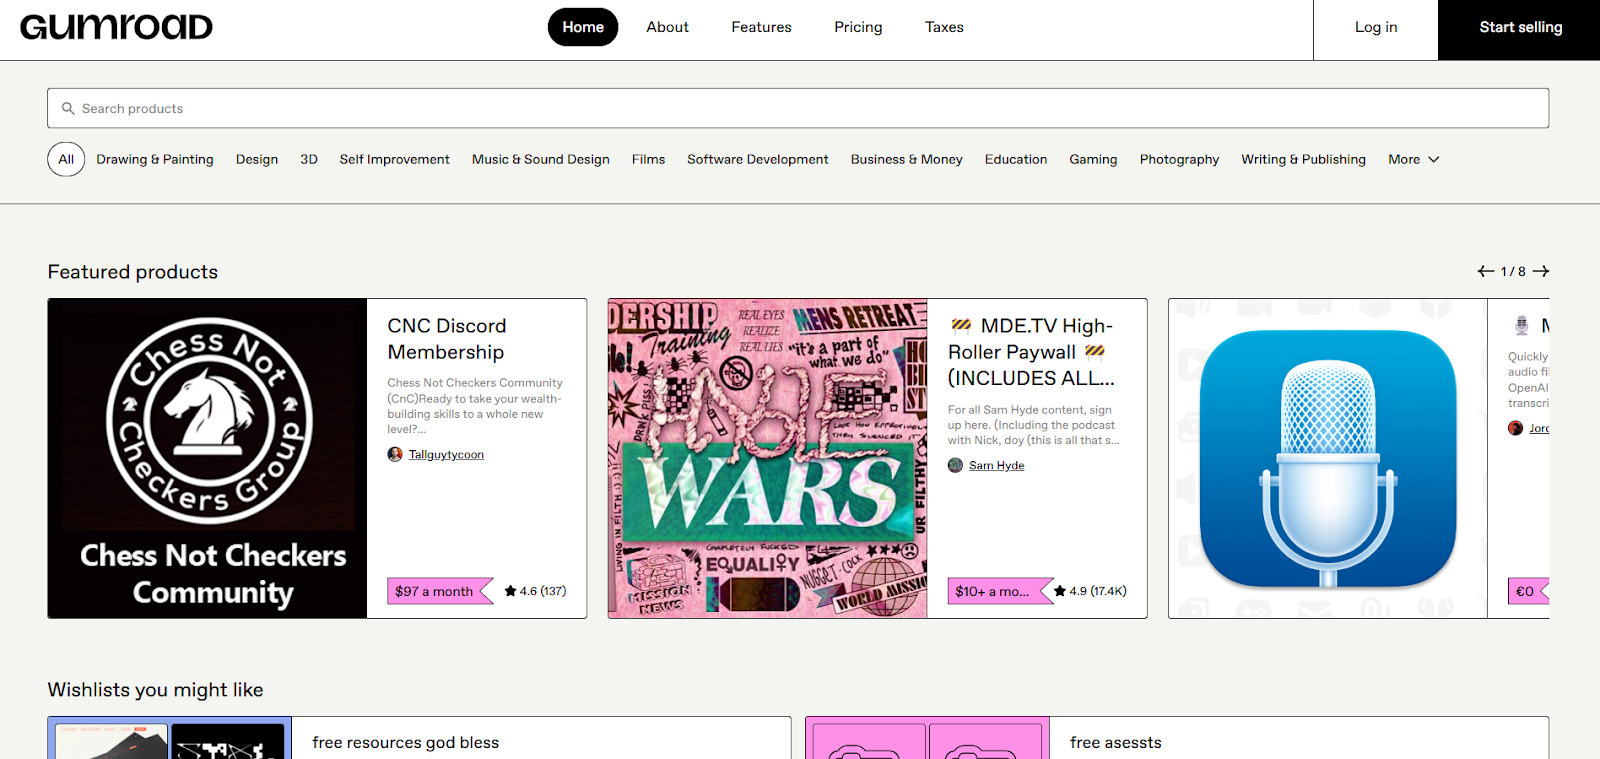The image size is (1600, 759).
Task: Open the Pricing page
Action: (x=858, y=27)
